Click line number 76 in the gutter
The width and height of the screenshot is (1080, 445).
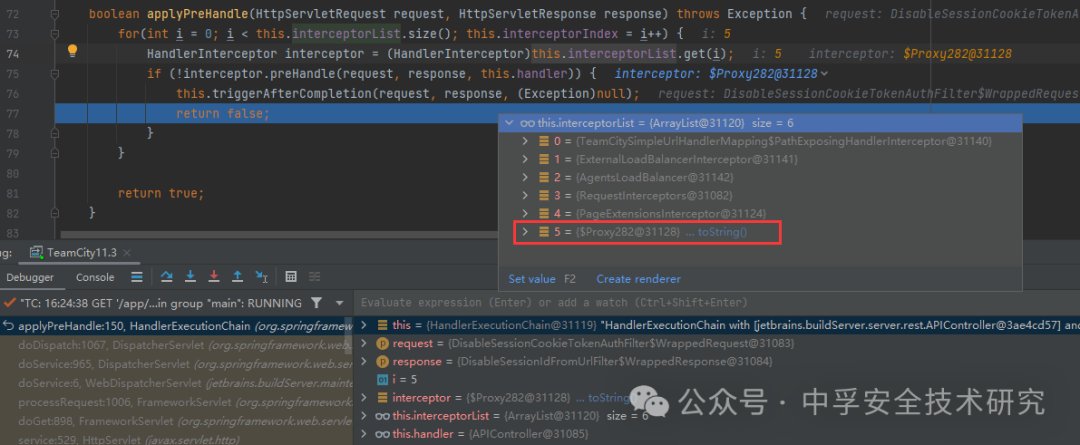(11, 94)
